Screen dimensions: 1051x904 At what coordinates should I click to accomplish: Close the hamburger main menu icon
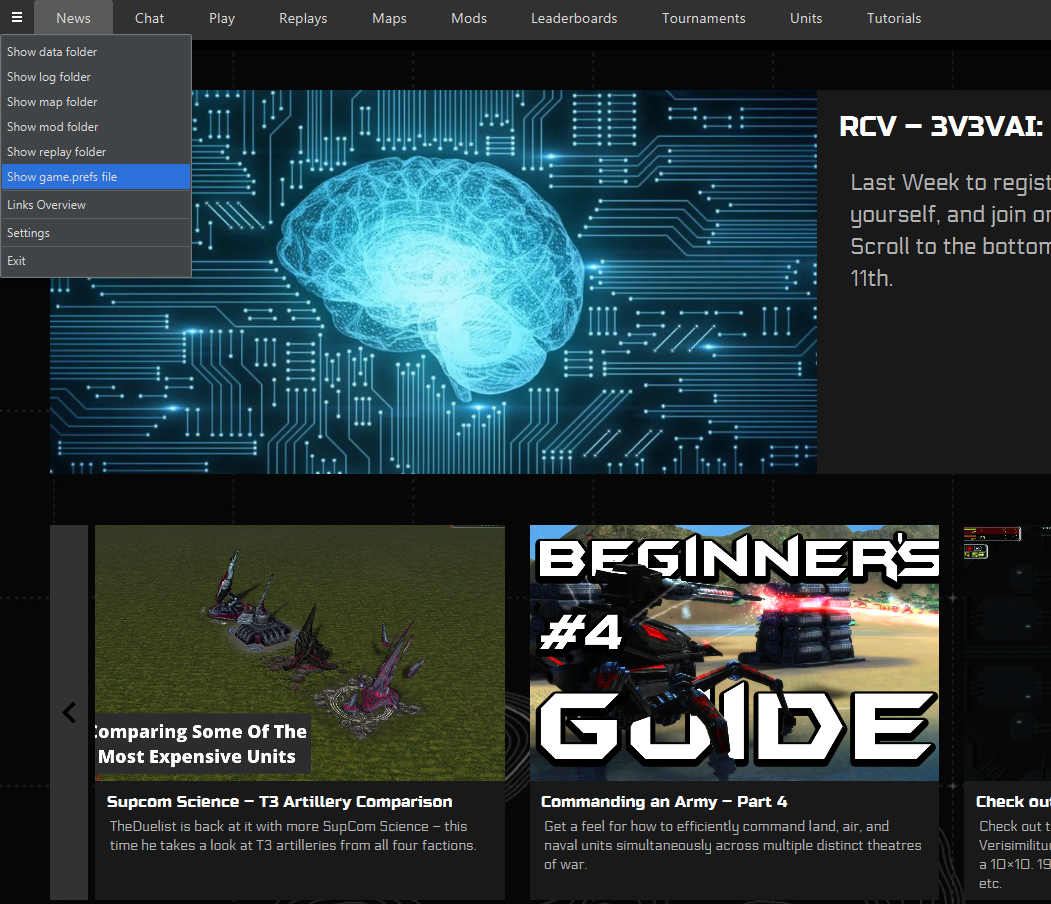point(17,17)
